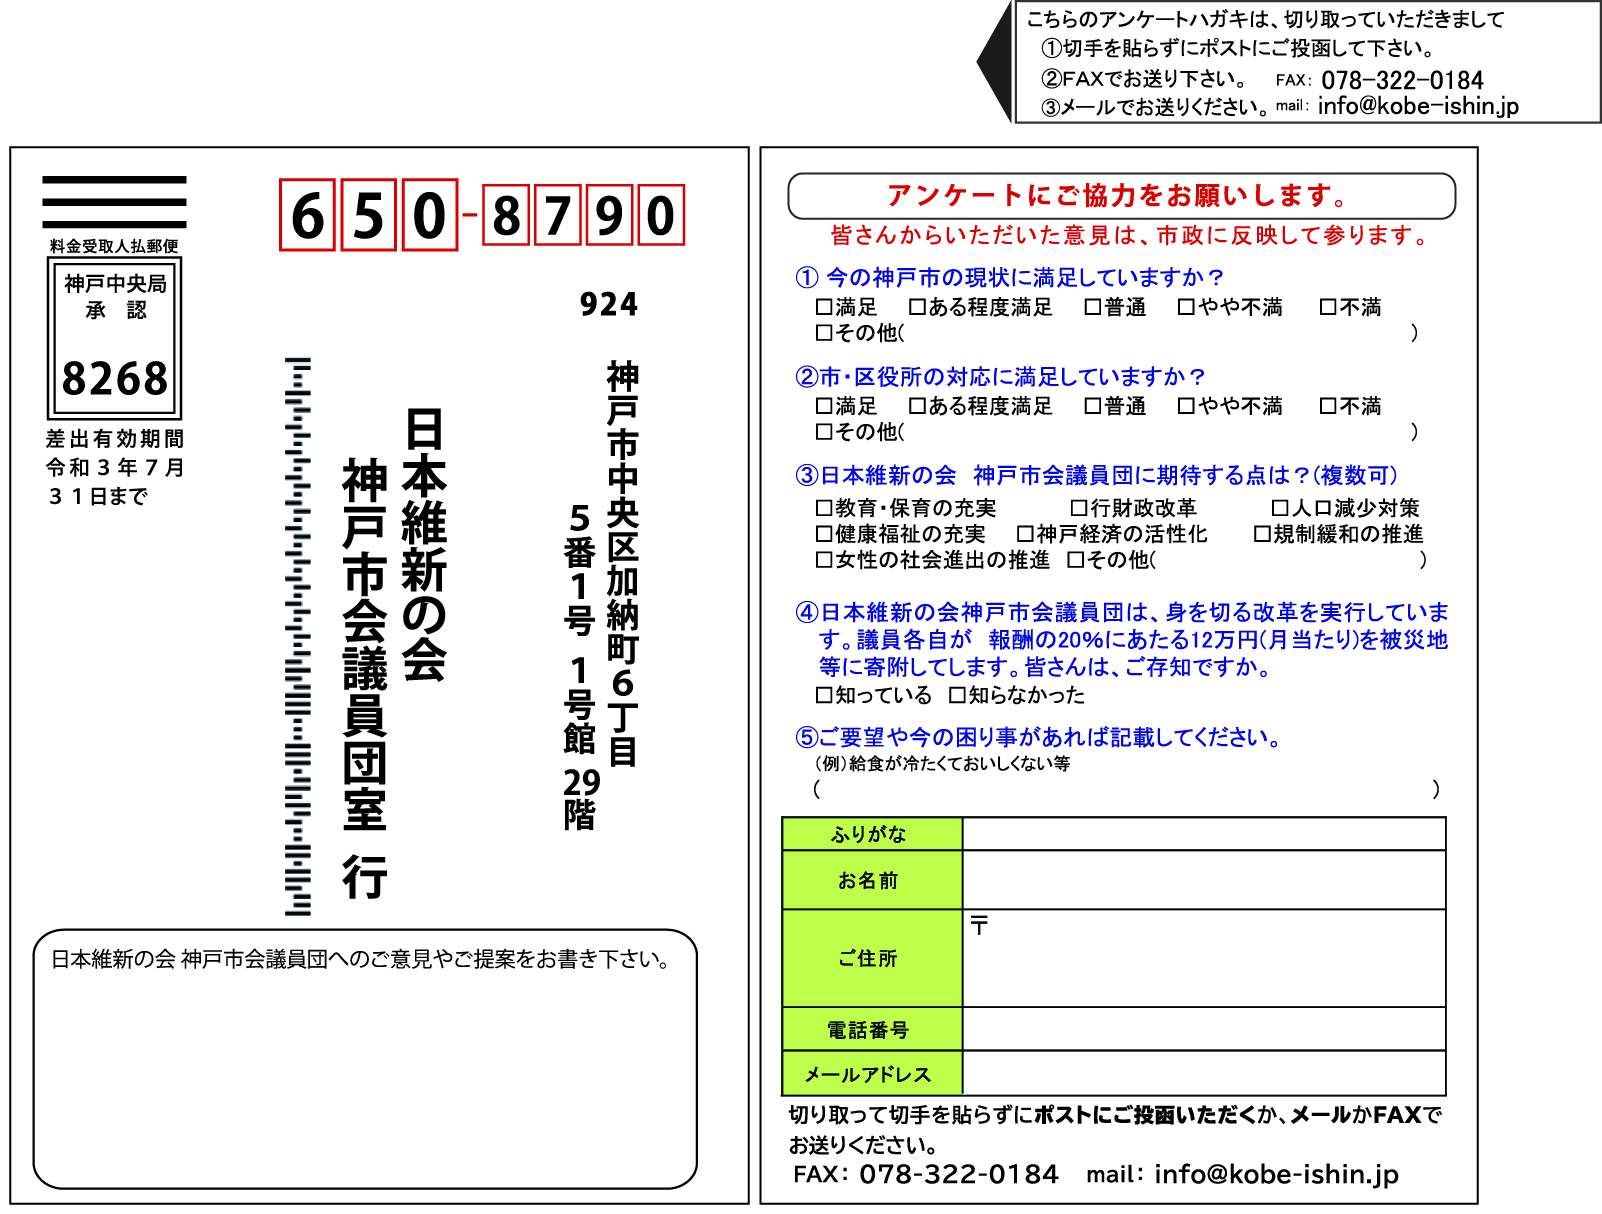Image resolution: width=1602 pixels, height=1214 pixels.
Task: Click the vertical address 神戸市中央区加納町6丁目
Action: [622, 563]
